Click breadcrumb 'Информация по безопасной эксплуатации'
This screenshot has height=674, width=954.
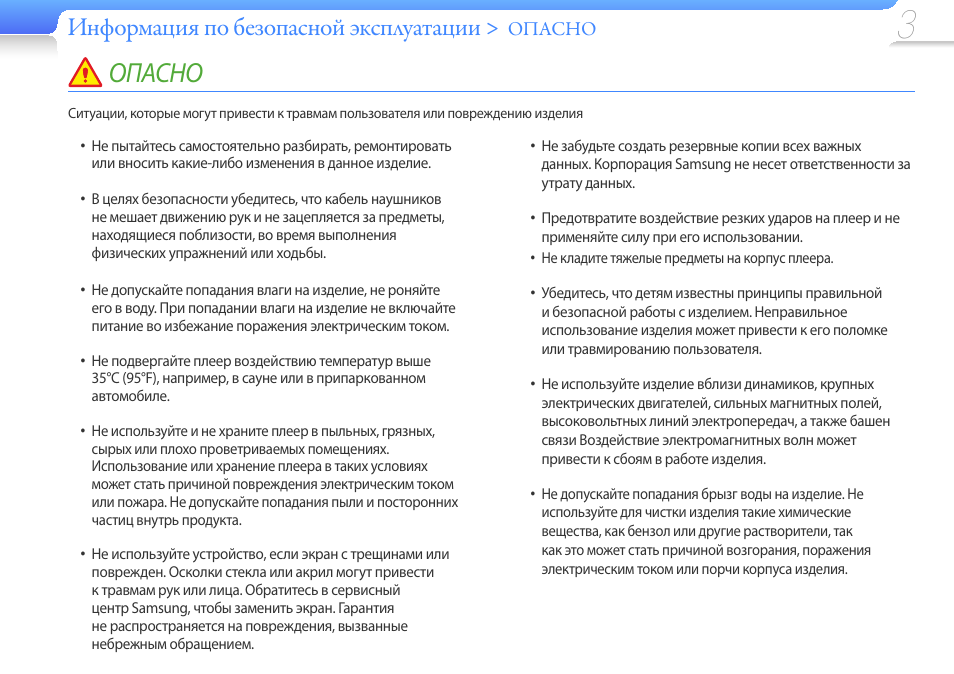click(x=274, y=27)
